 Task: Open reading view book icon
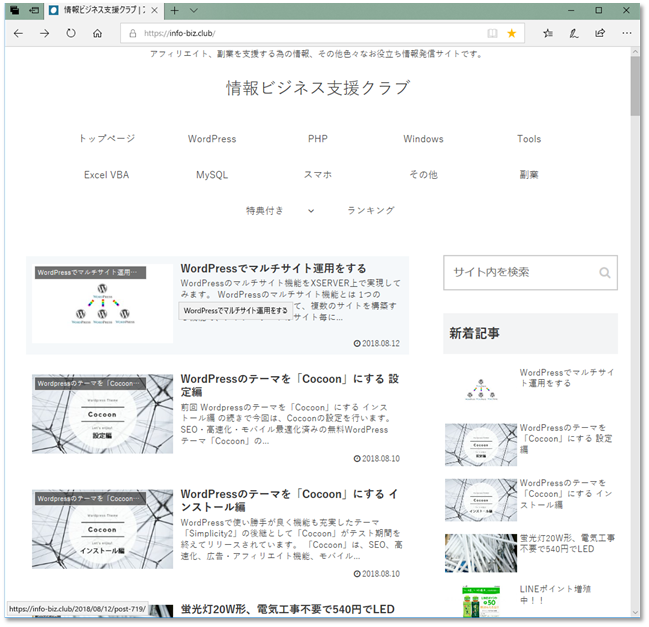[x=492, y=34]
